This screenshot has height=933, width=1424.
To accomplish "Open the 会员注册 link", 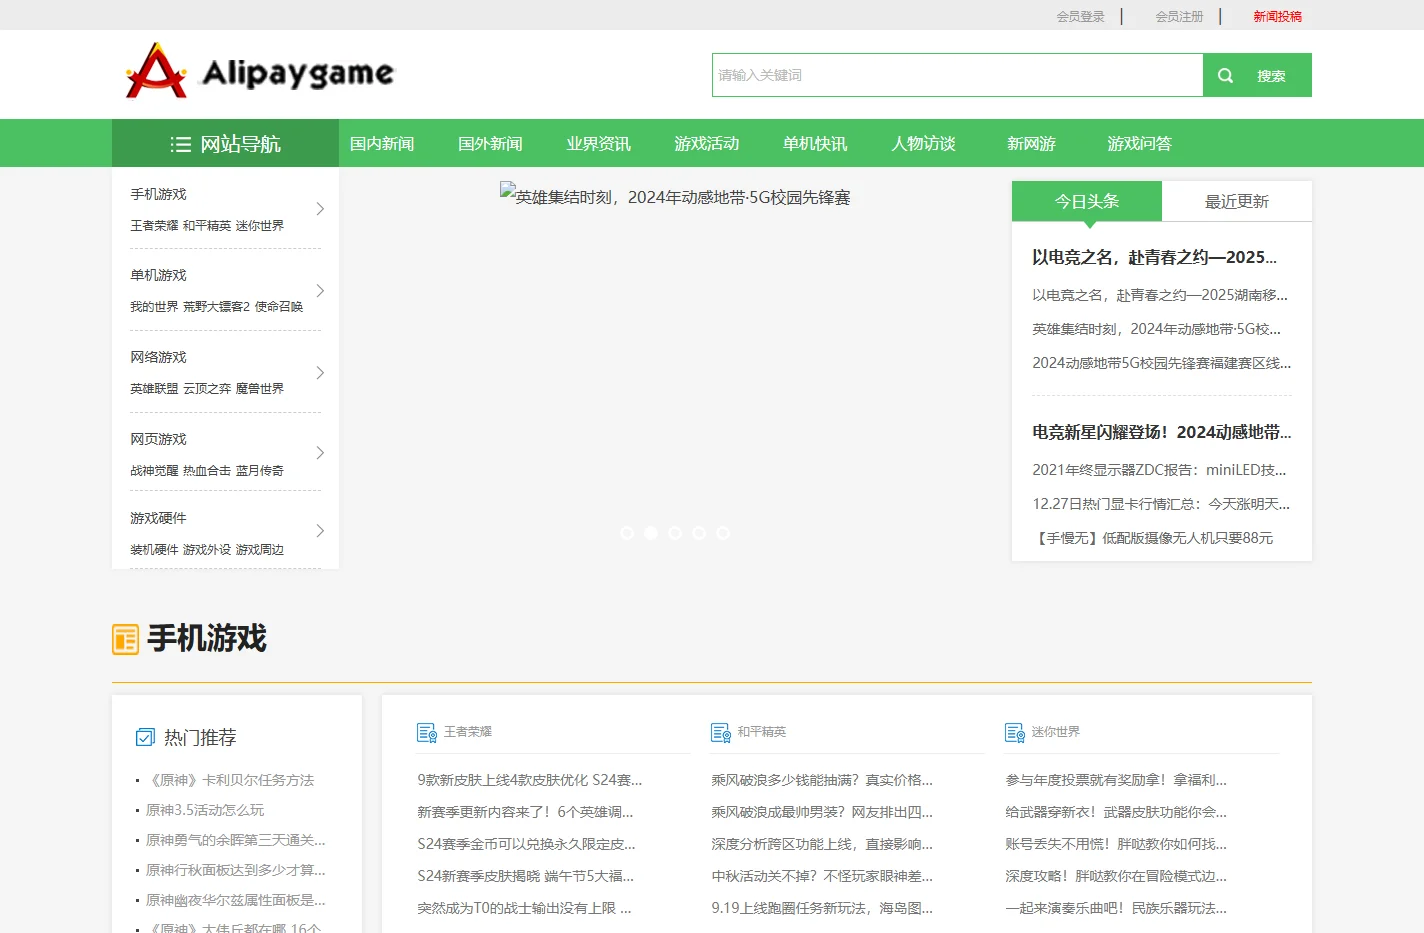I will [x=1180, y=16].
